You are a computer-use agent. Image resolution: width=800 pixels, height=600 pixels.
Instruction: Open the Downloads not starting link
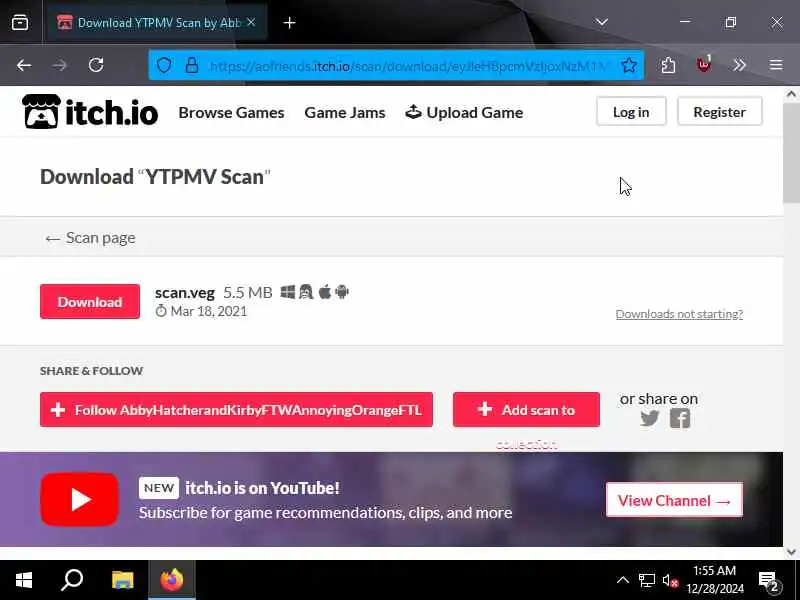[x=679, y=314]
